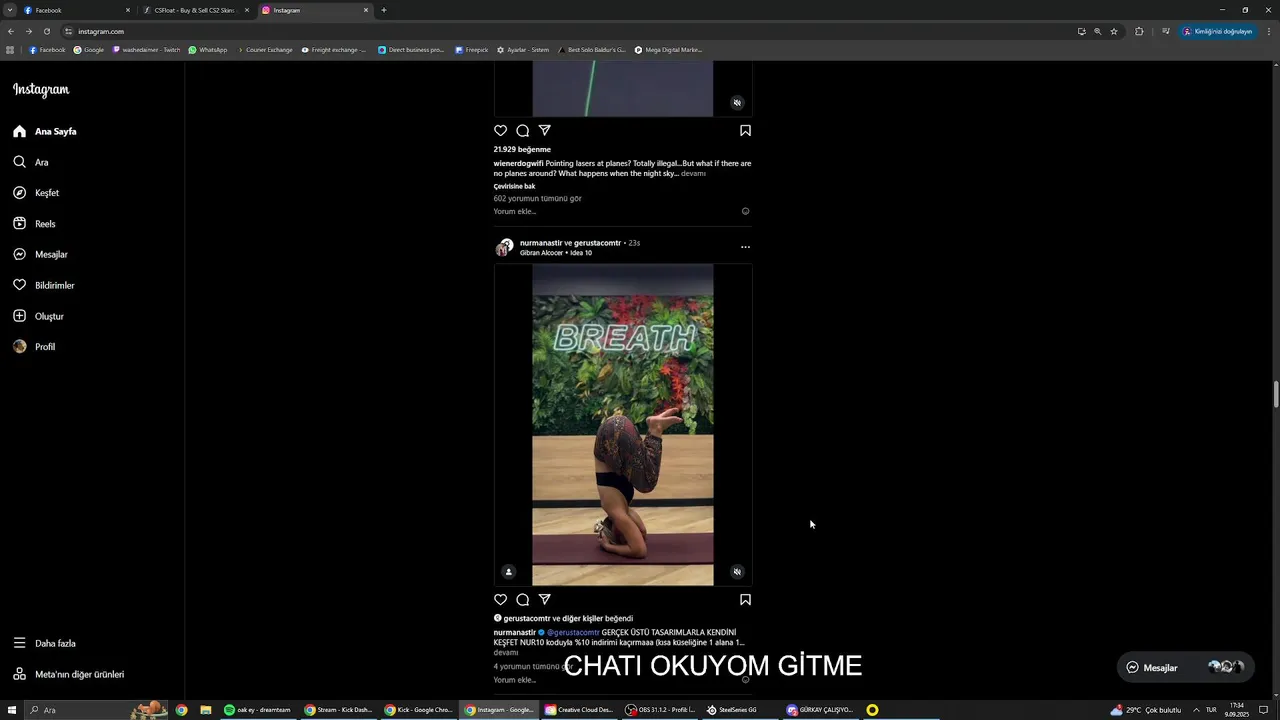Click the Gibran Alcocer Idea 10 audio link

556,253
